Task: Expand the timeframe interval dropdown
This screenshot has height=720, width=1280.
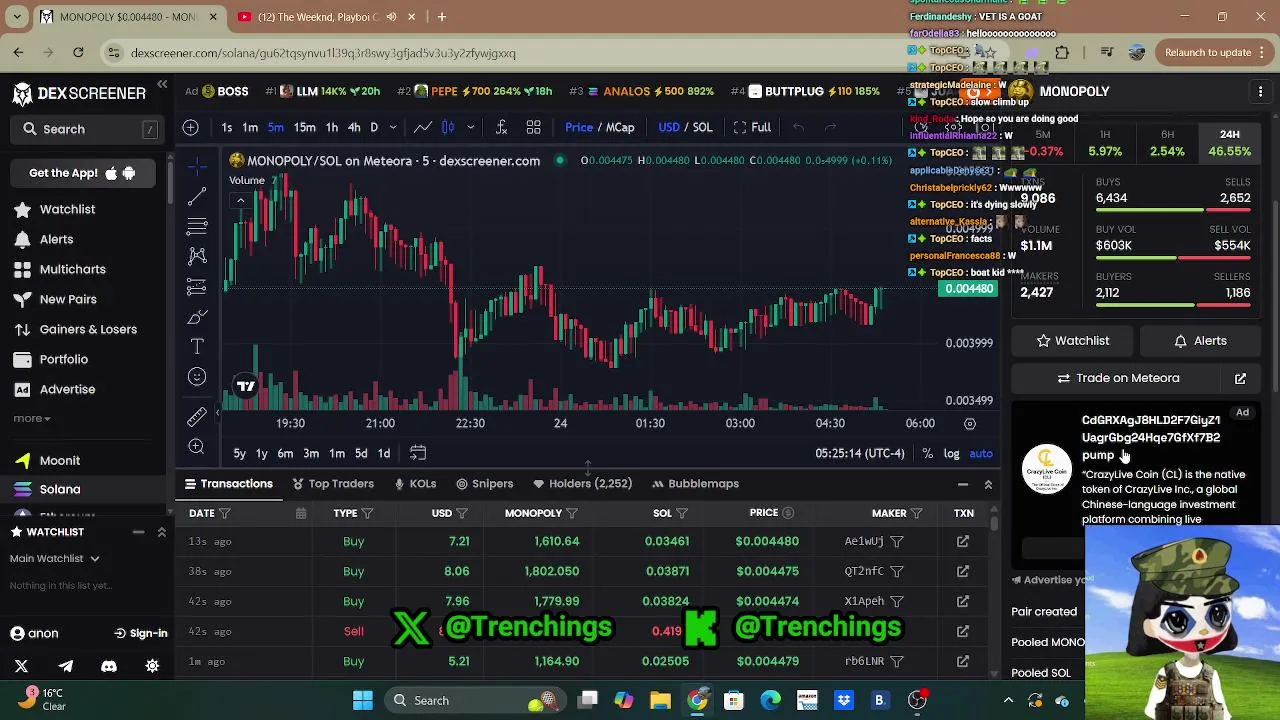Action: point(393,127)
